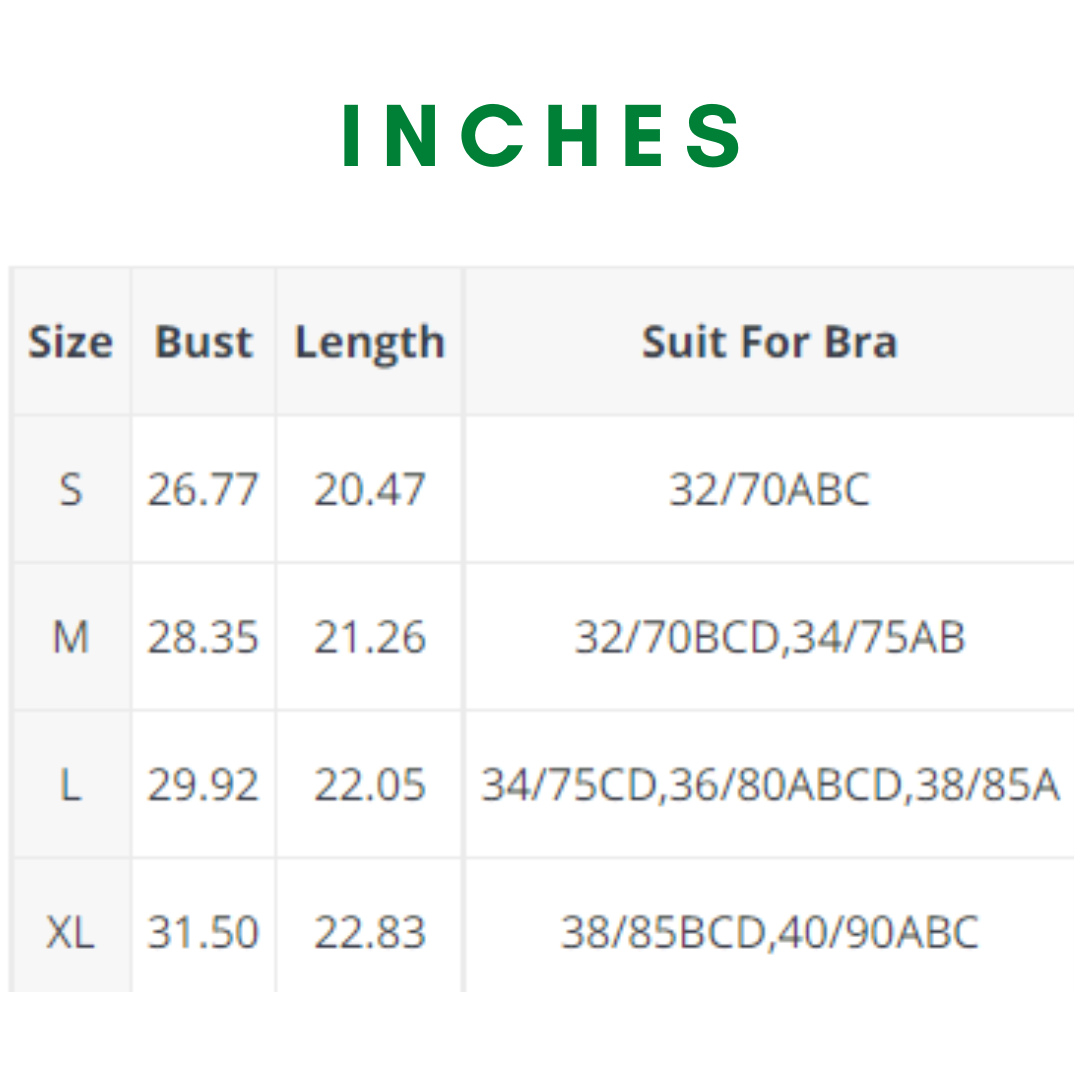Image resolution: width=1080 pixels, height=1080 pixels.
Task: Click the 32/70BCD,34/75AB cell
Action: click(769, 637)
